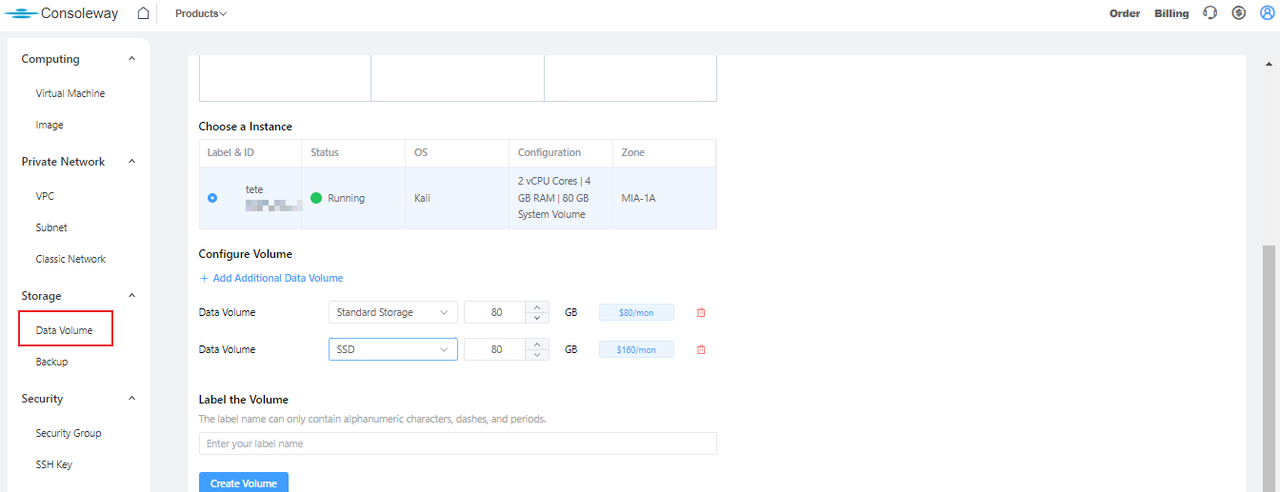Click the Consoleway logo
Viewport: 1280px width, 492px height.
62,14
